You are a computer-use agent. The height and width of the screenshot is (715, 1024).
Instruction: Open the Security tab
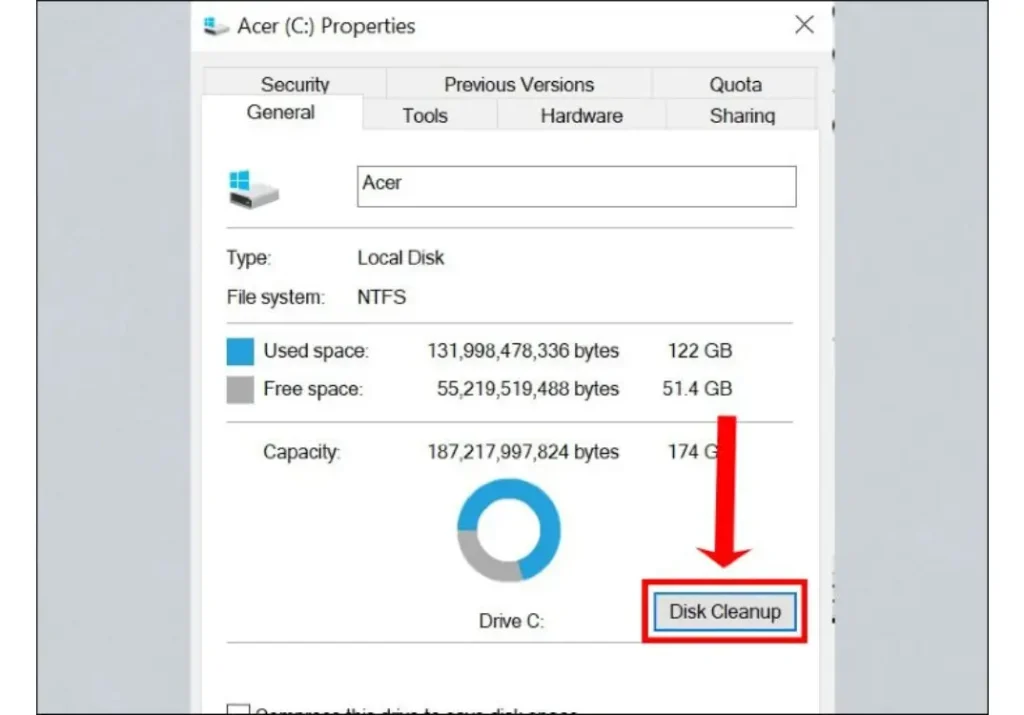point(295,84)
